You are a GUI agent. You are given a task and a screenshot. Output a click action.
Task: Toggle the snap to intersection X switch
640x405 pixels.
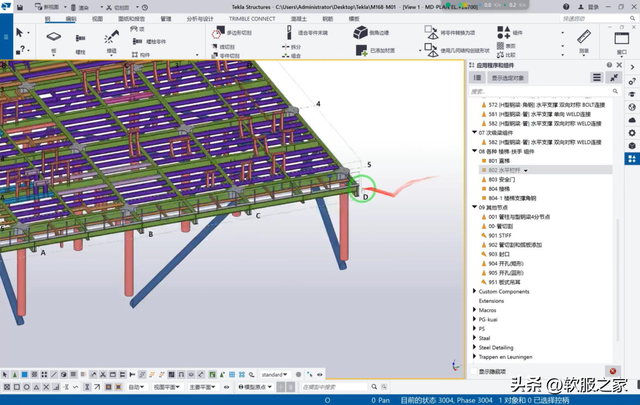(x=46, y=387)
